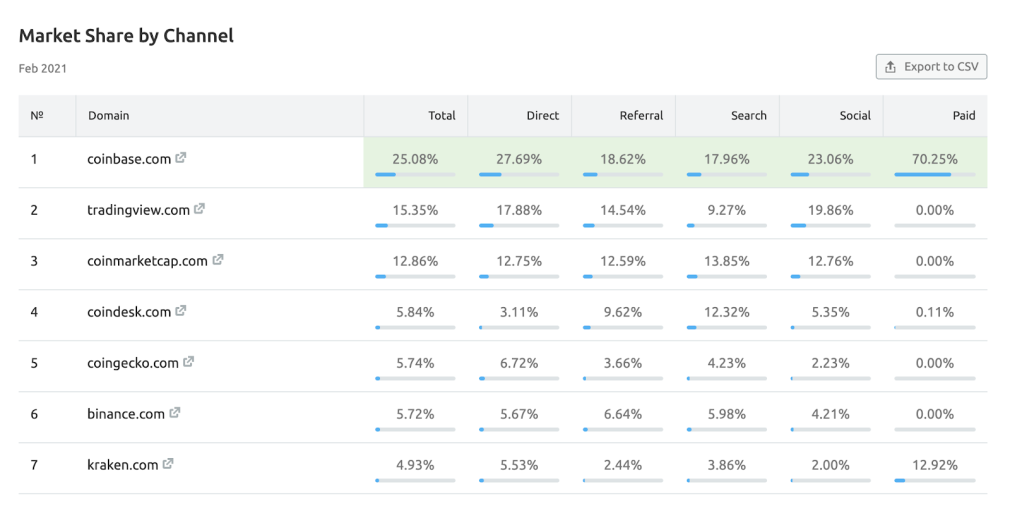Open external link icon beside coinmarketcap.com
This screenshot has height=506, width=1010.
coord(218,260)
